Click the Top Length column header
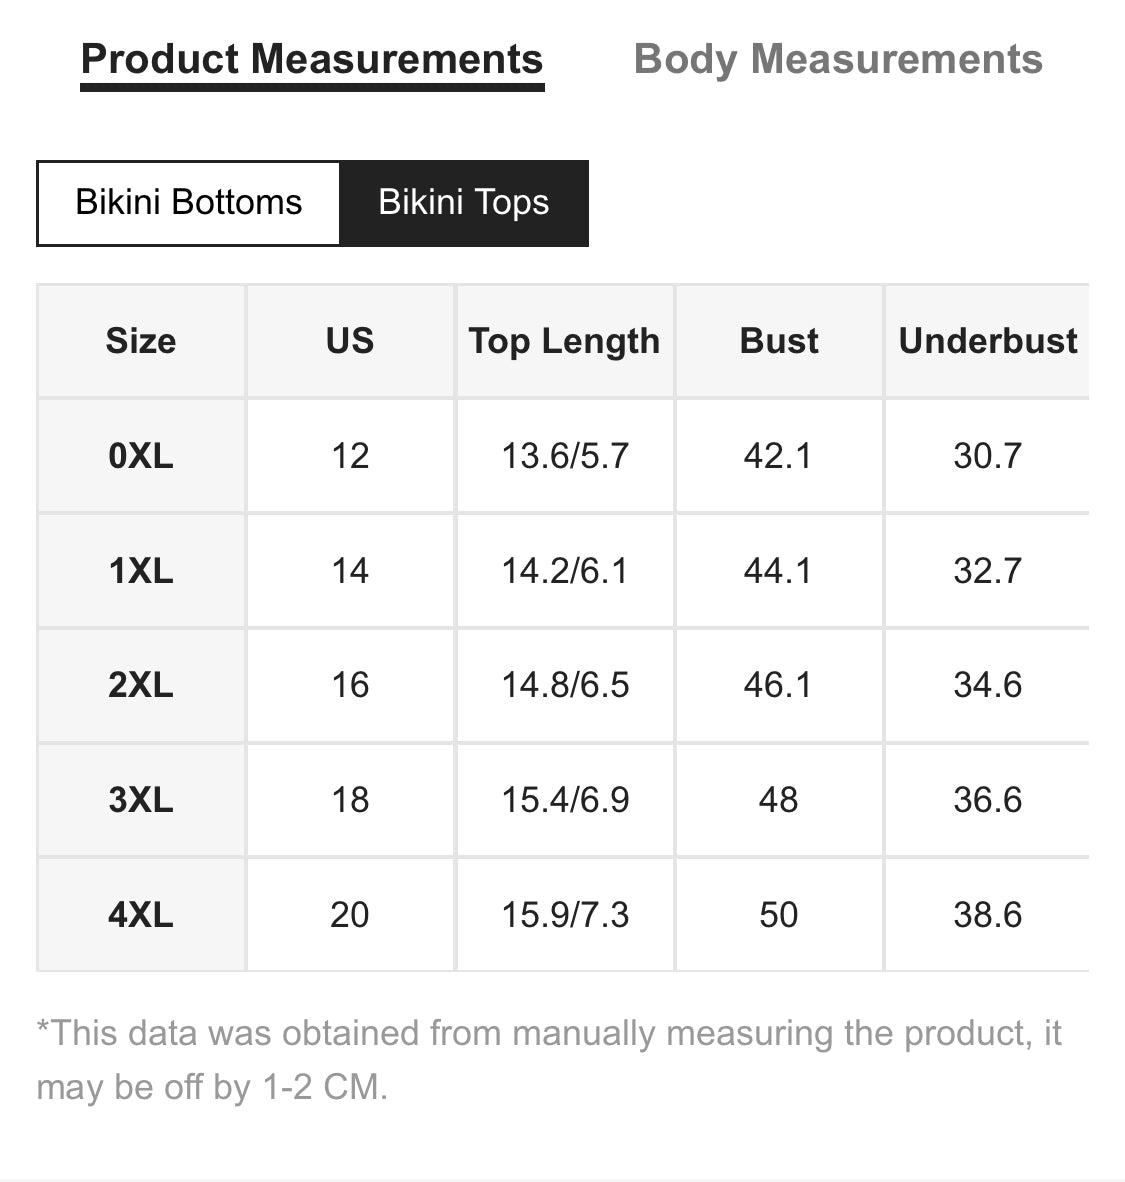 [565, 341]
